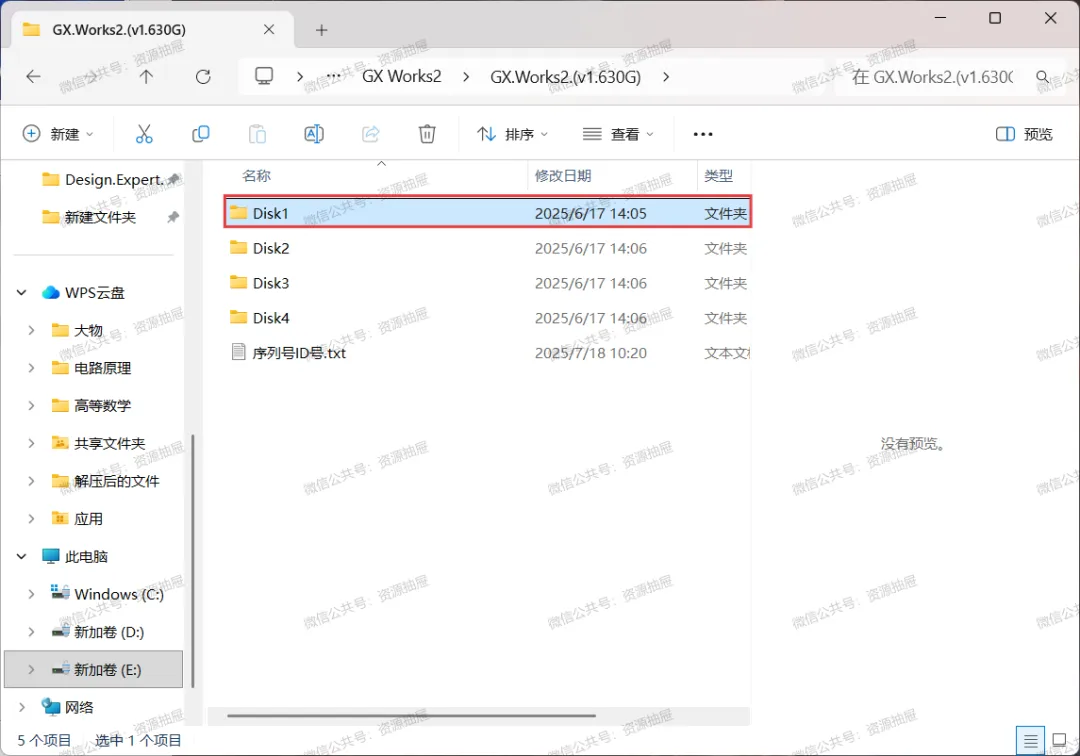Select the Disk1 folder row
Viewport: 1080px width, 756px height.
tap(488, 213)
